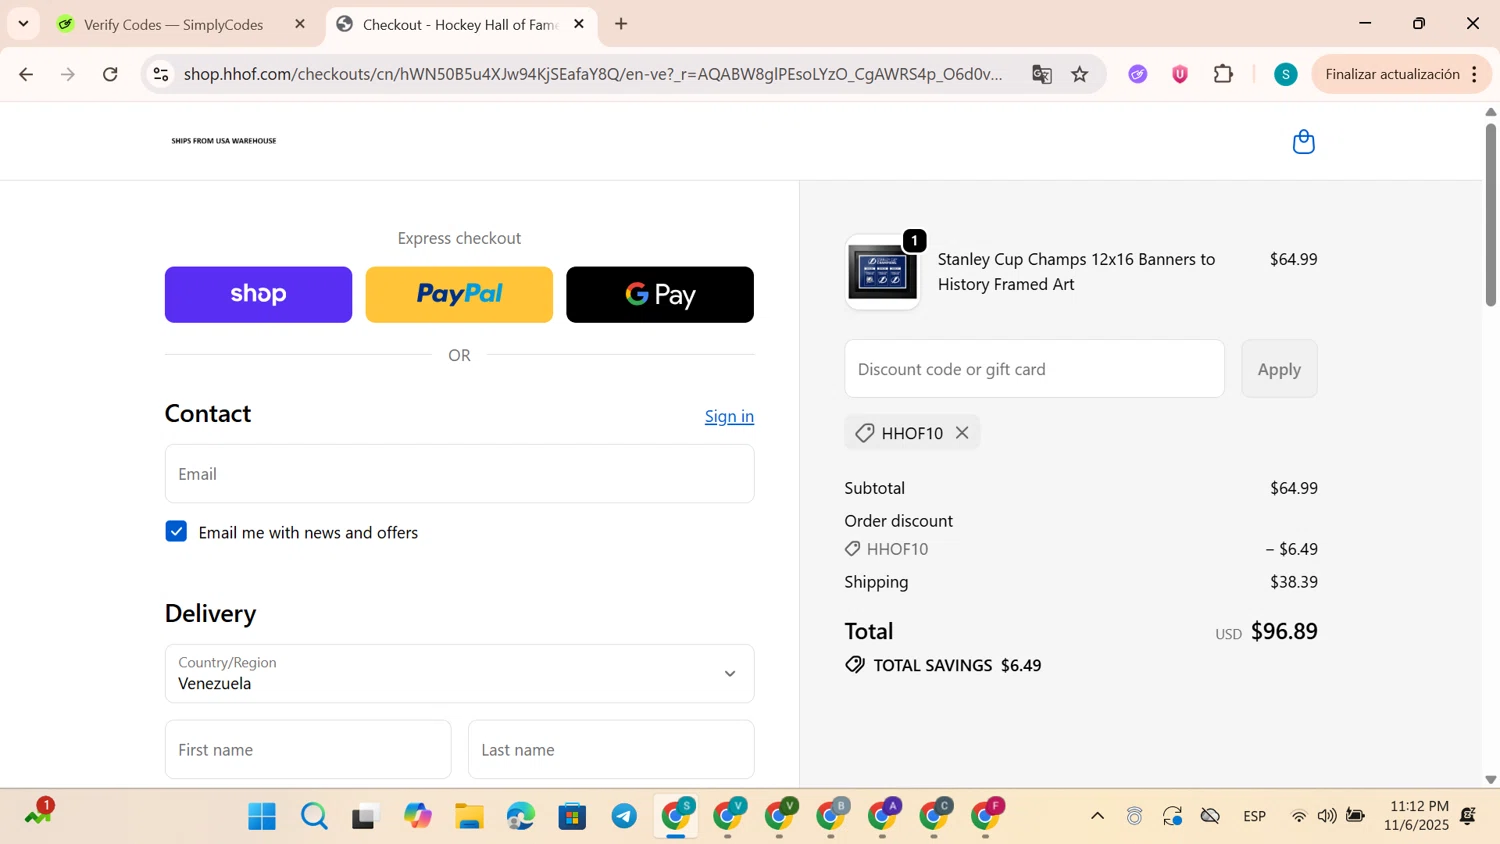
Task: Reload the checkout page
Action: point(110,74)
